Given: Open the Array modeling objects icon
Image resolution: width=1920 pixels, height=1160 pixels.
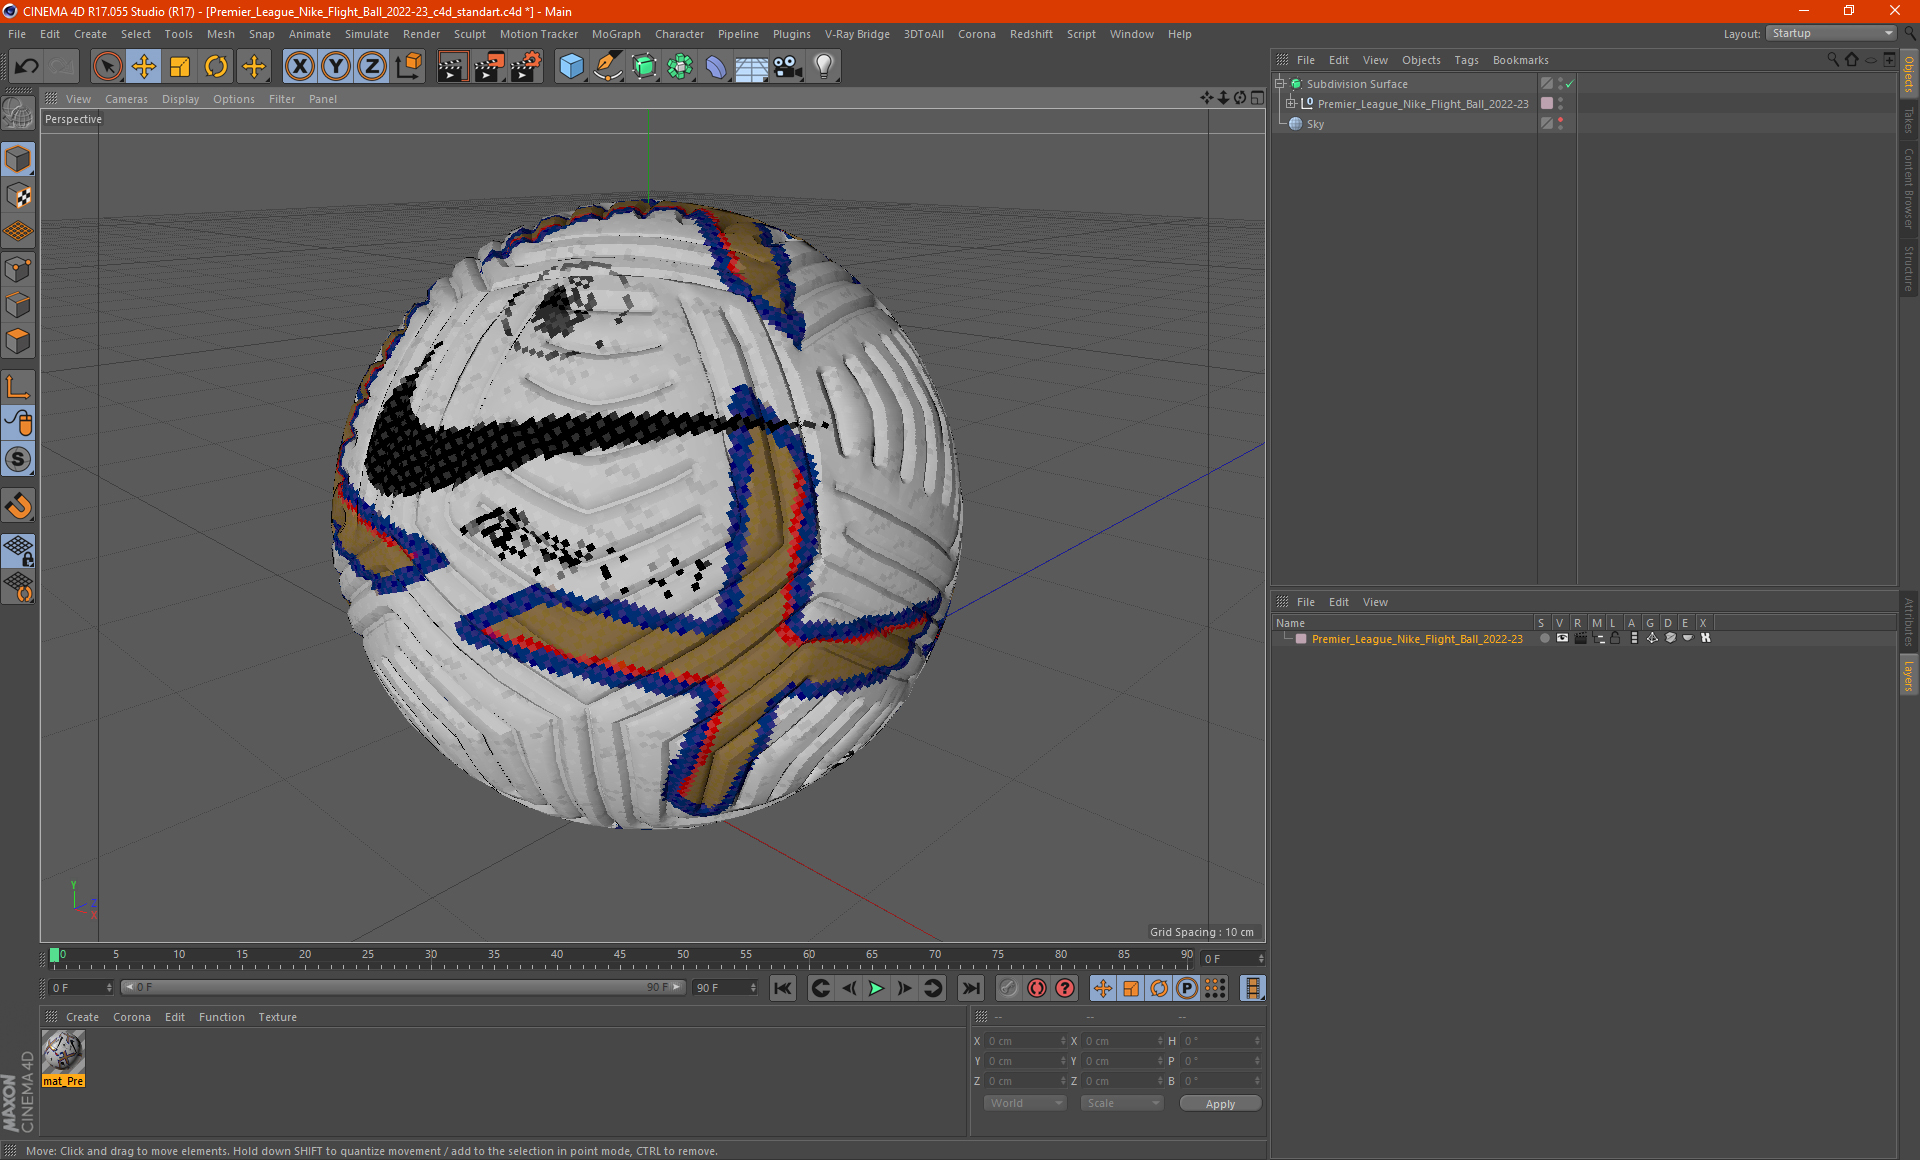Looking at the screenshot, I should (680, 67).
